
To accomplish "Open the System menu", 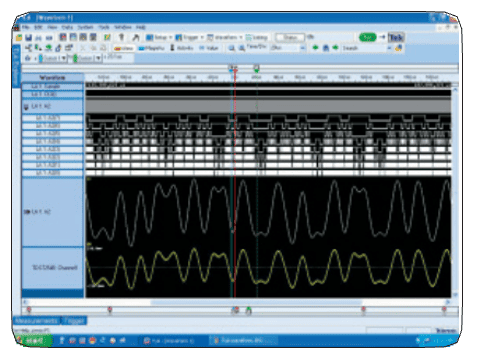I will point(85,27).
